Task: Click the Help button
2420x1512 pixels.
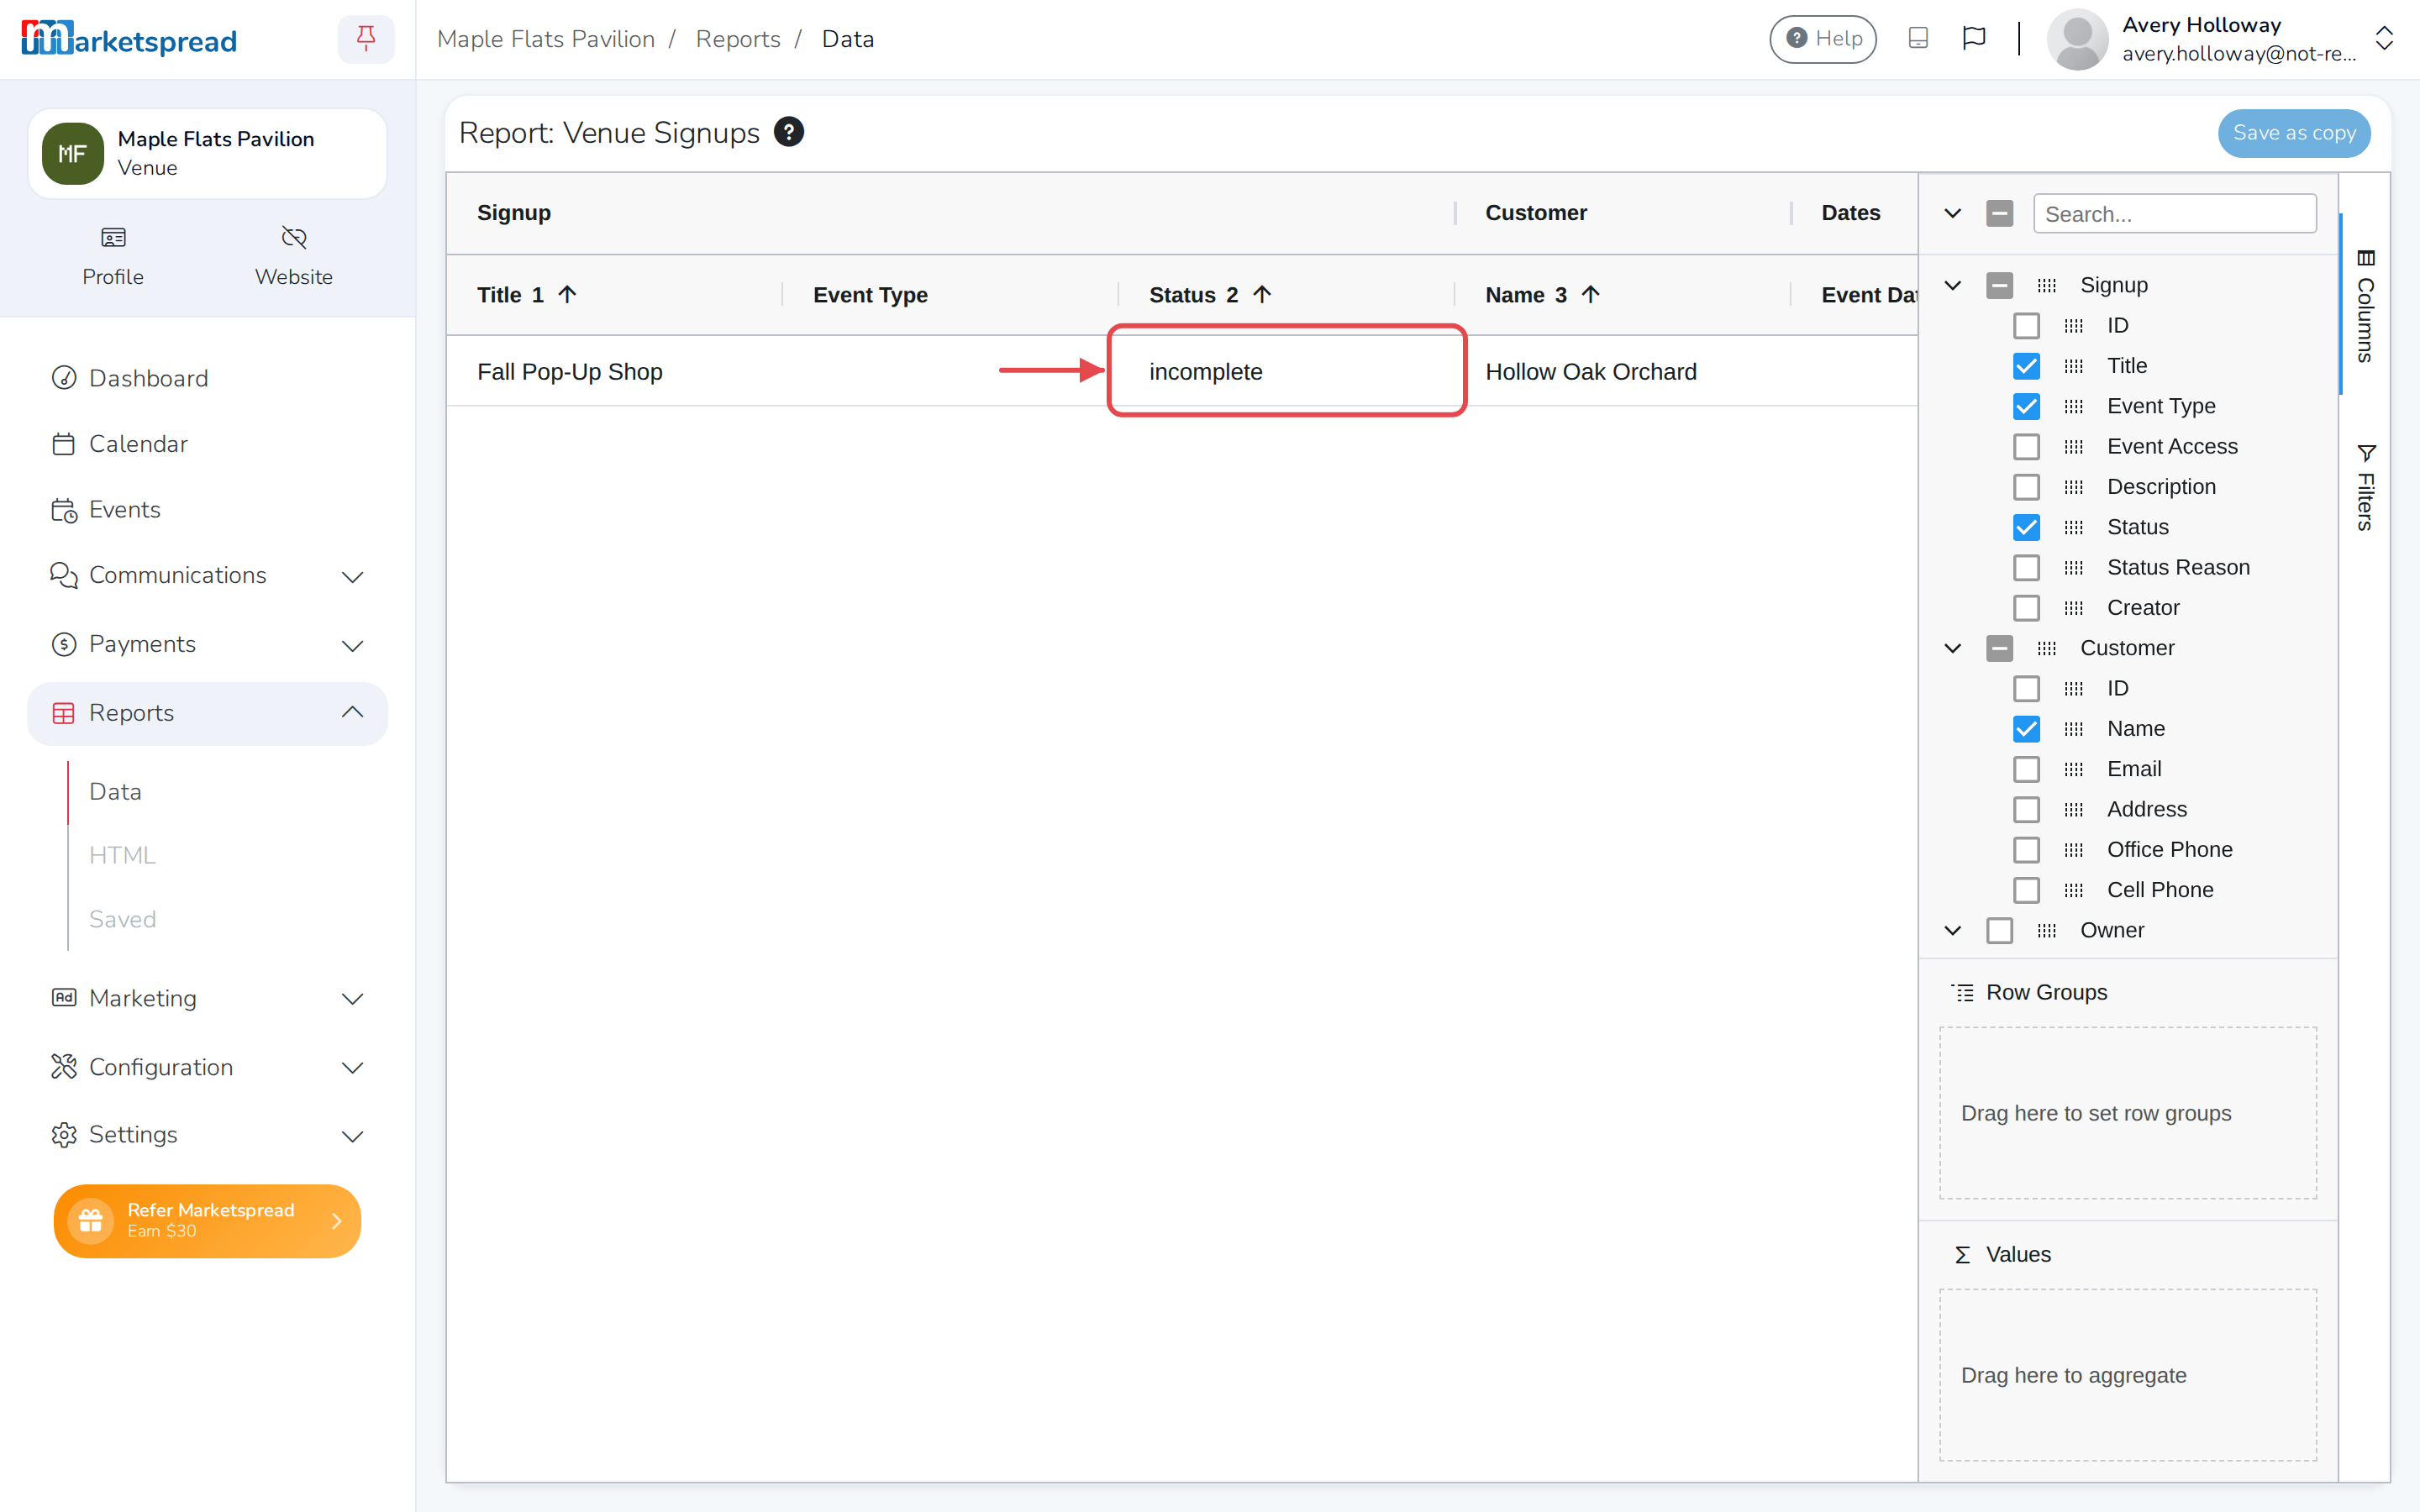Action: point(1823,39)
